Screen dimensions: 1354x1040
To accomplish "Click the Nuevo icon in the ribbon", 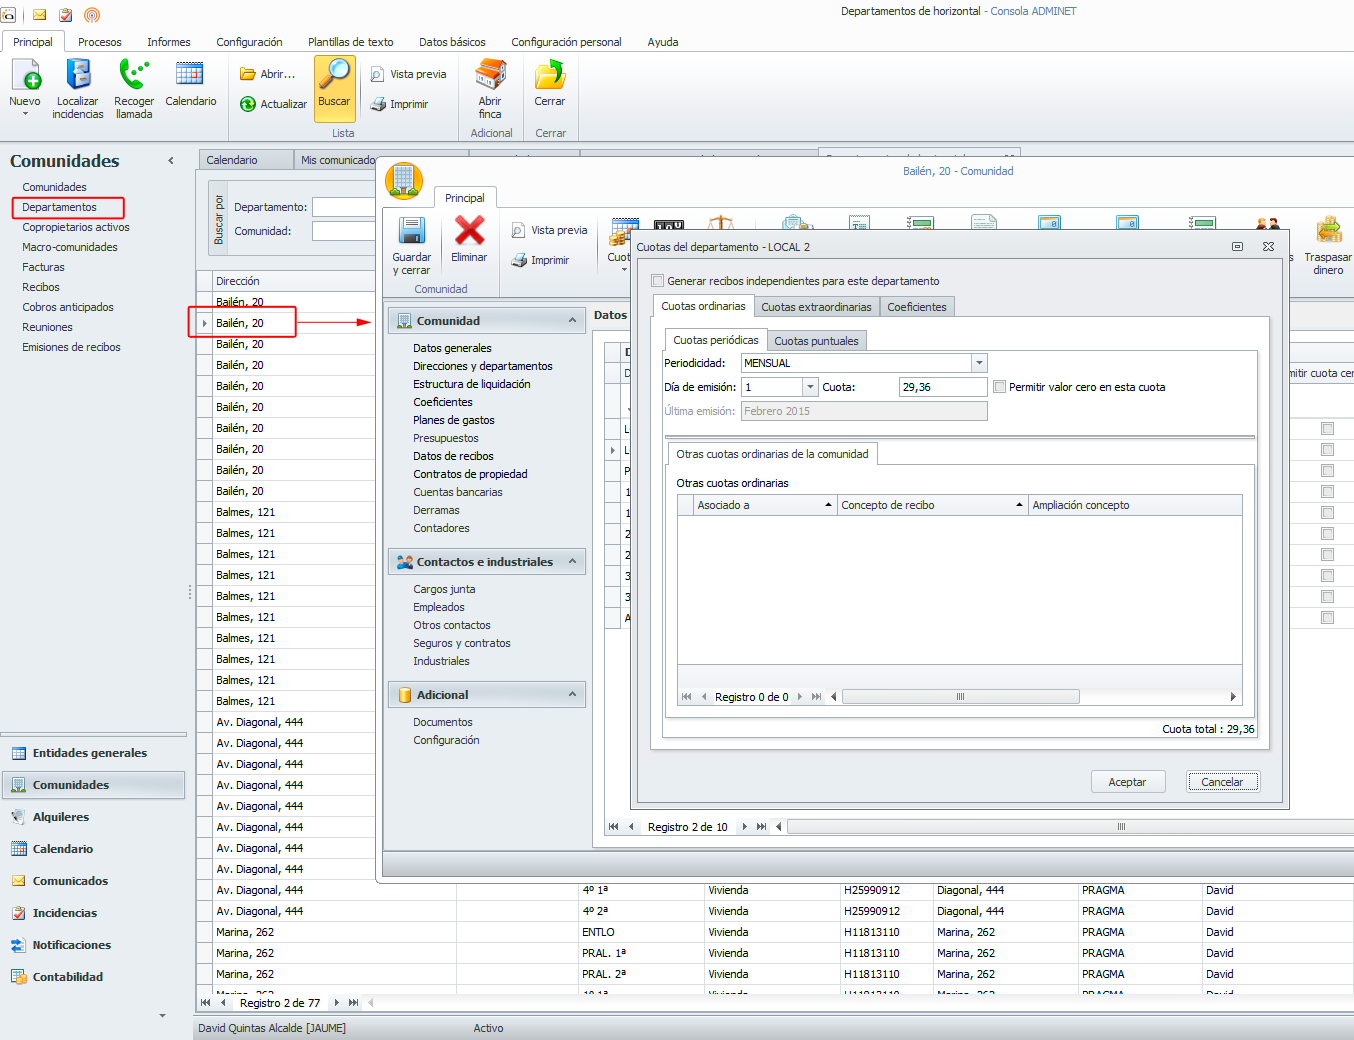I will tap(25, 76).
